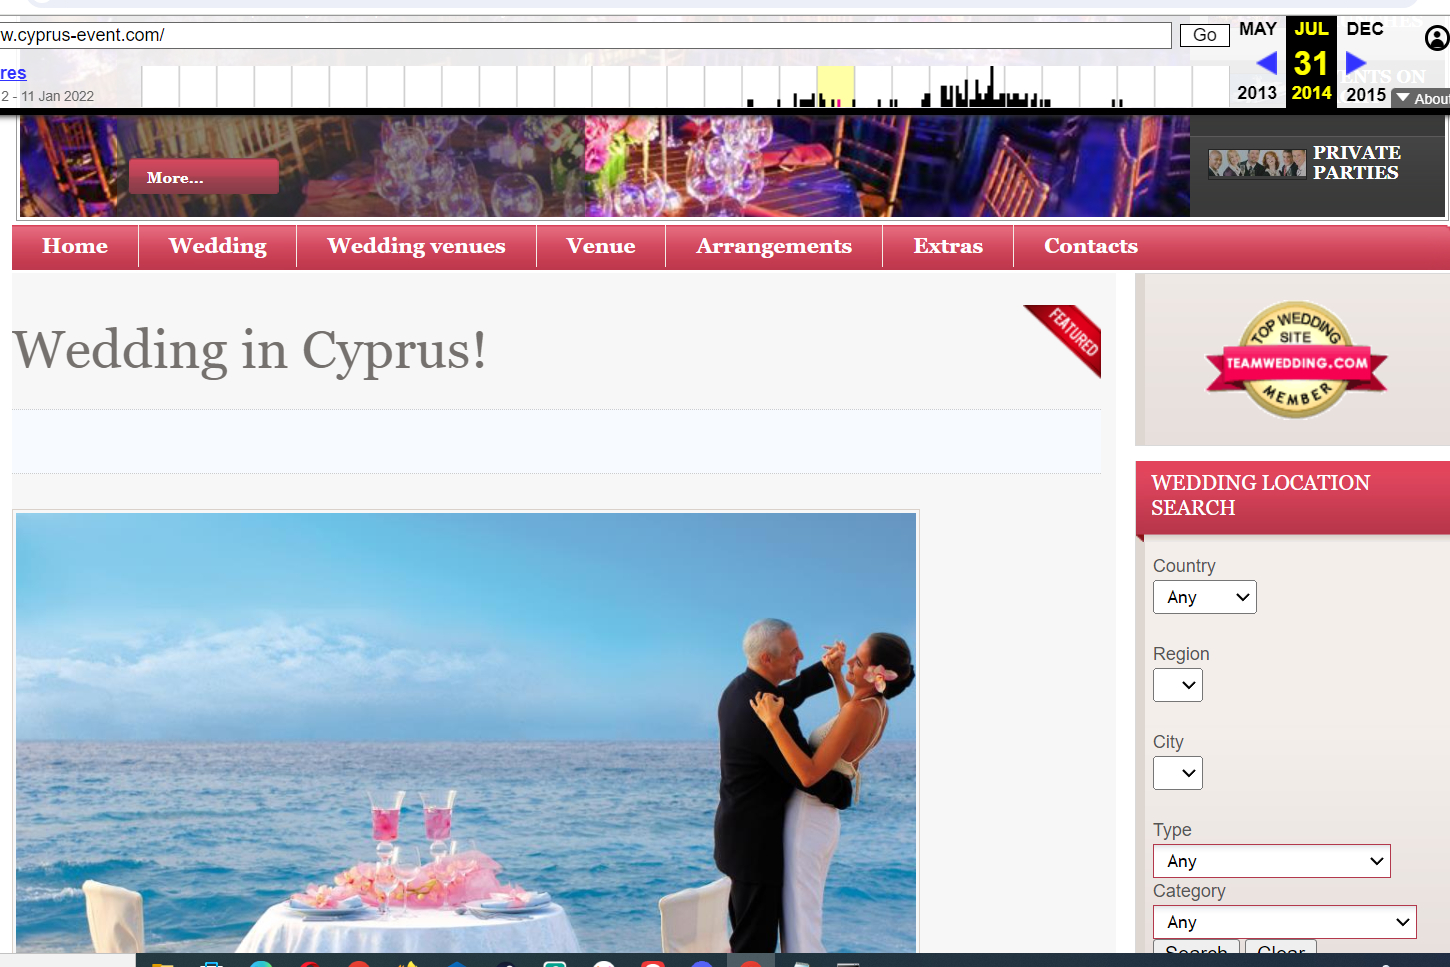Click the TeamWedding.com member badge
1450x967 pixels.
1296,361
